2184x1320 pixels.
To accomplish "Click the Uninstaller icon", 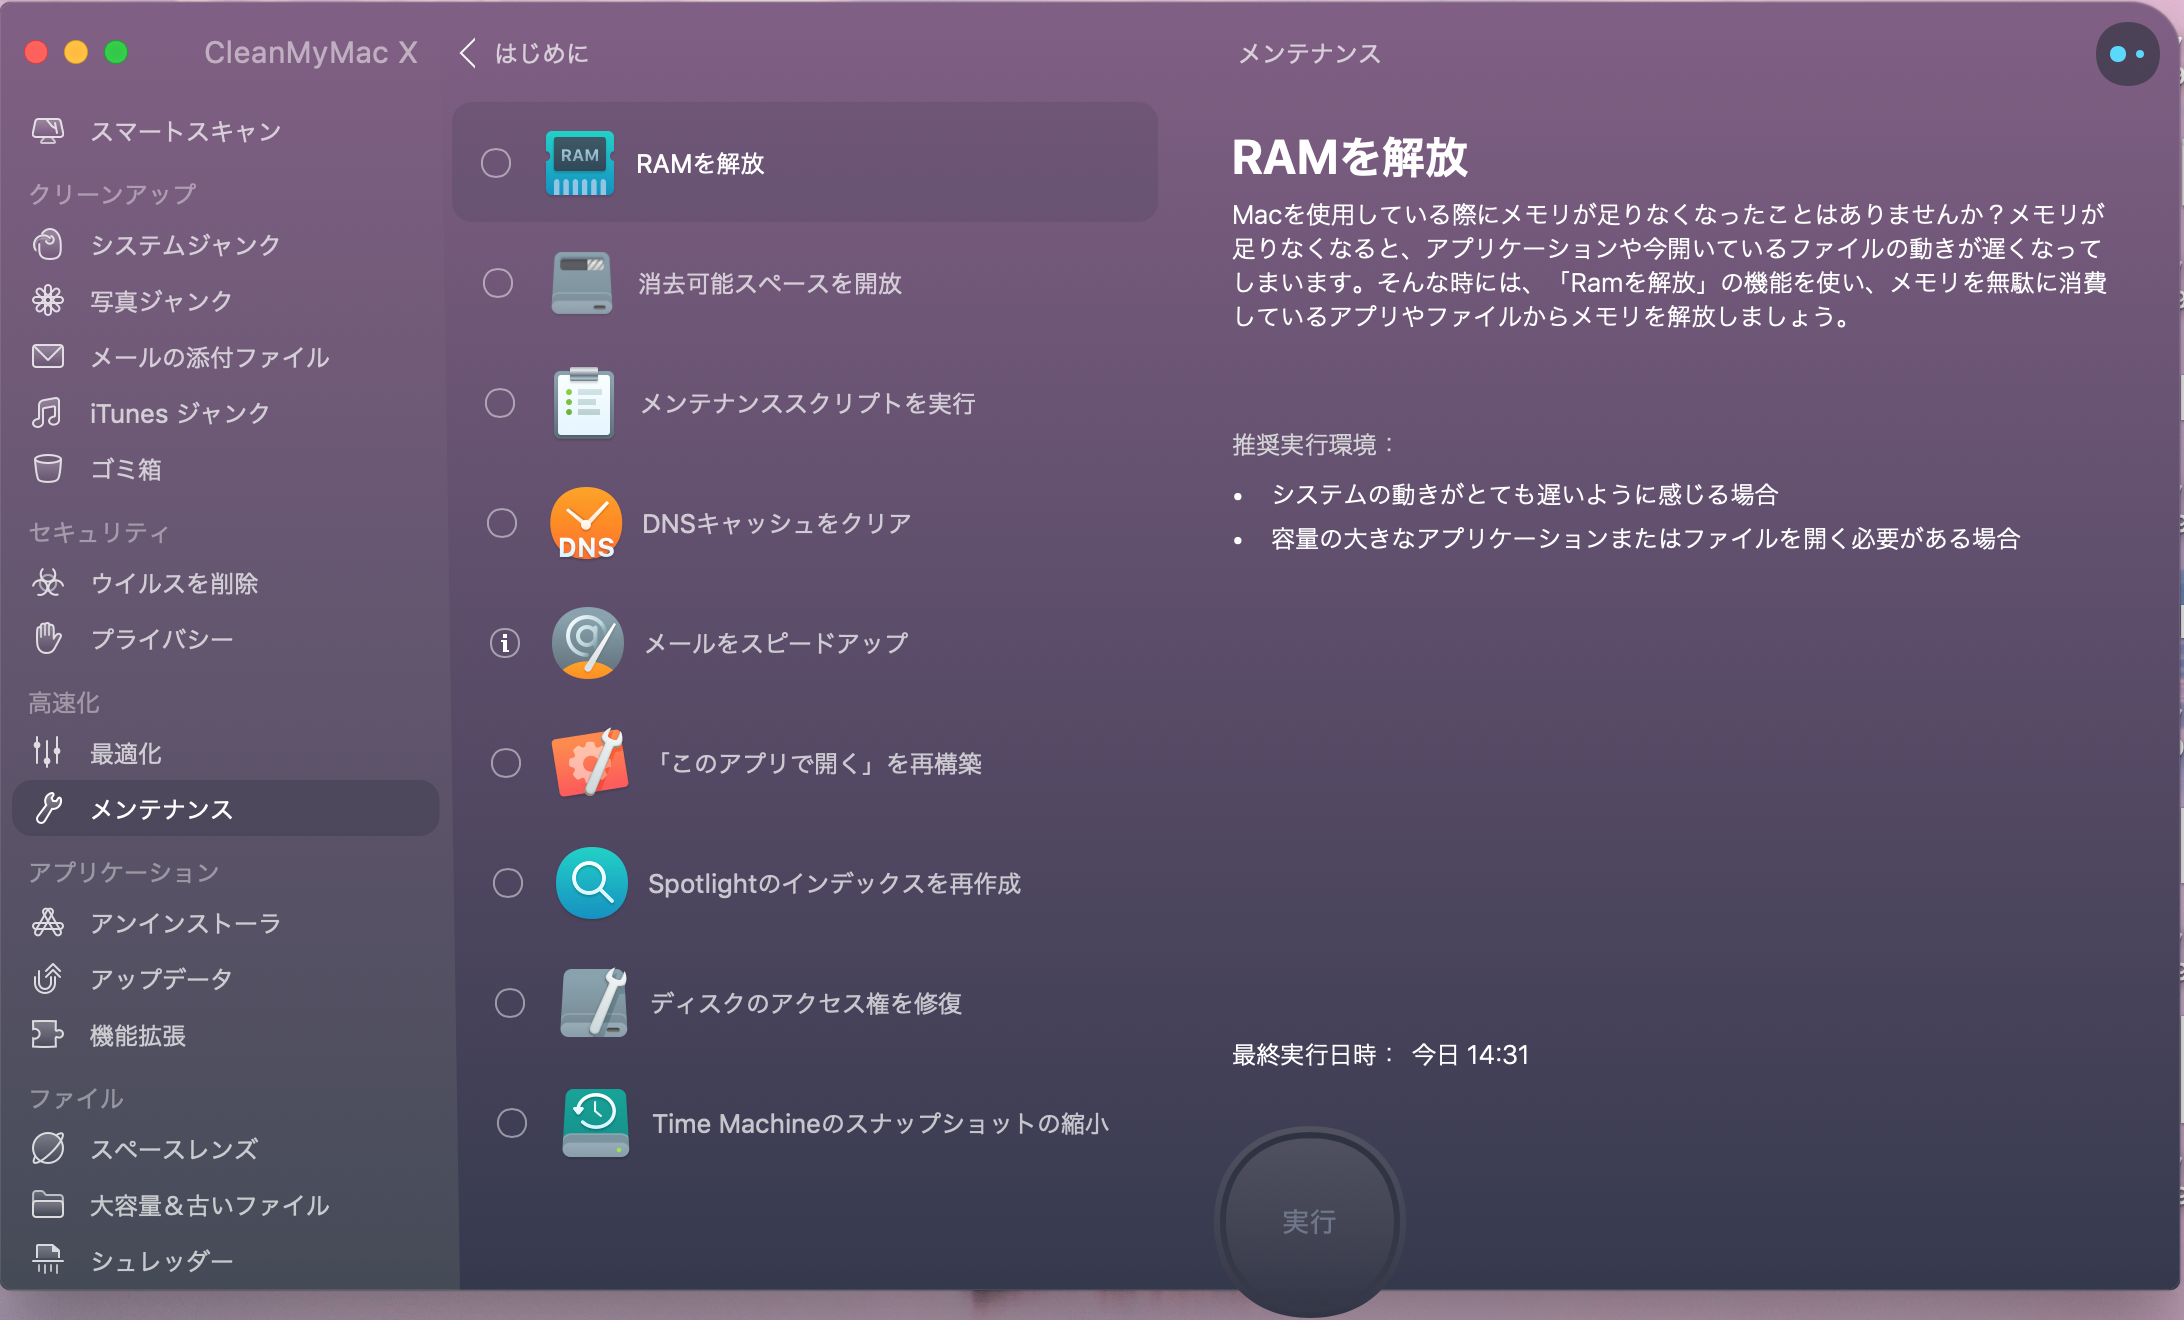I will [48, 922].
